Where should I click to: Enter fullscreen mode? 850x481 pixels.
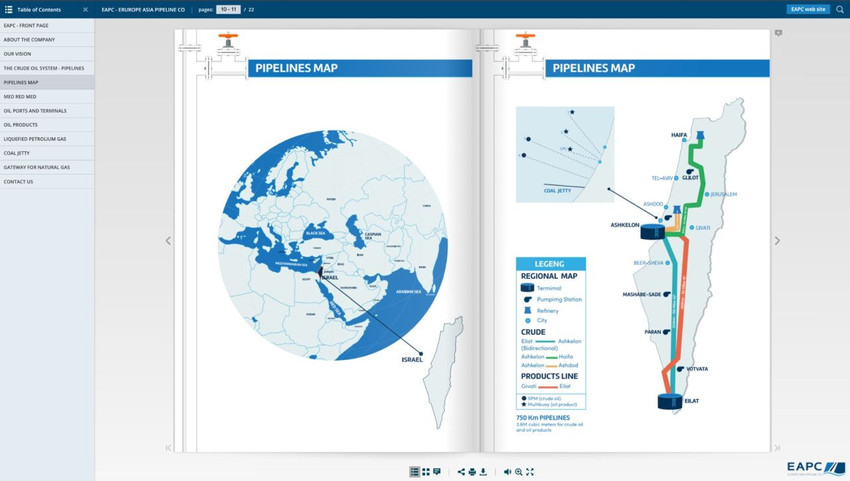tap(530, 472)
